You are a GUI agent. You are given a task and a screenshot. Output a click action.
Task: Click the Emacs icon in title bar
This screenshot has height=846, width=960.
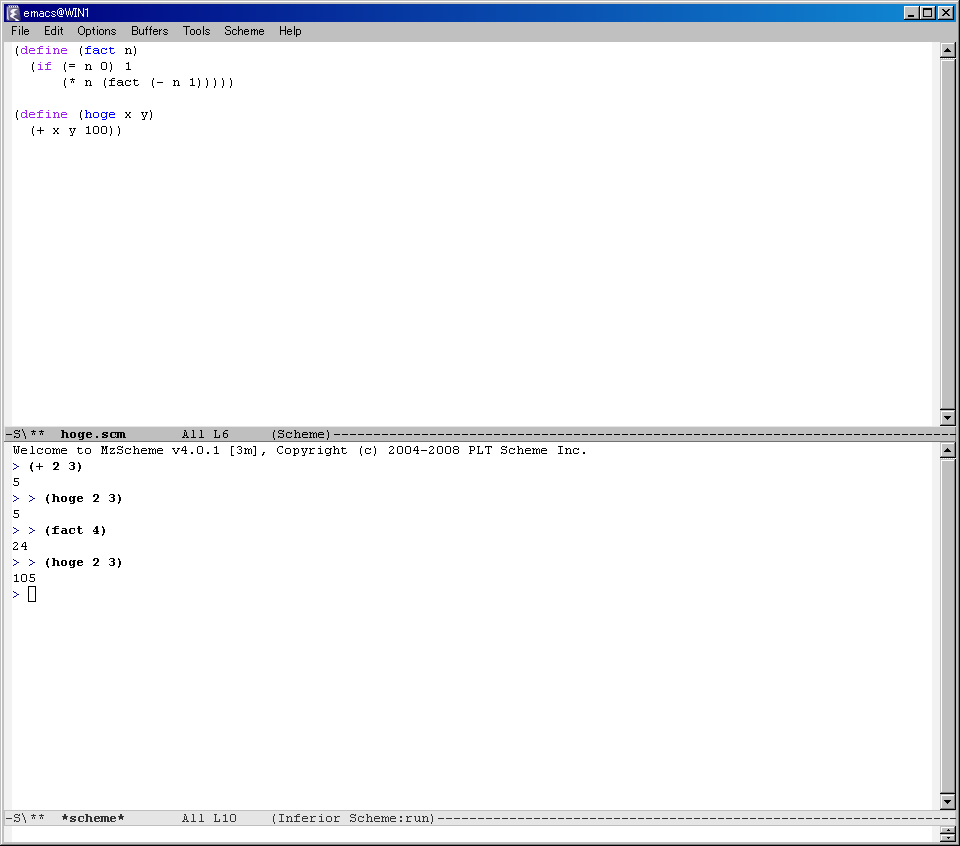coord(13,13)
